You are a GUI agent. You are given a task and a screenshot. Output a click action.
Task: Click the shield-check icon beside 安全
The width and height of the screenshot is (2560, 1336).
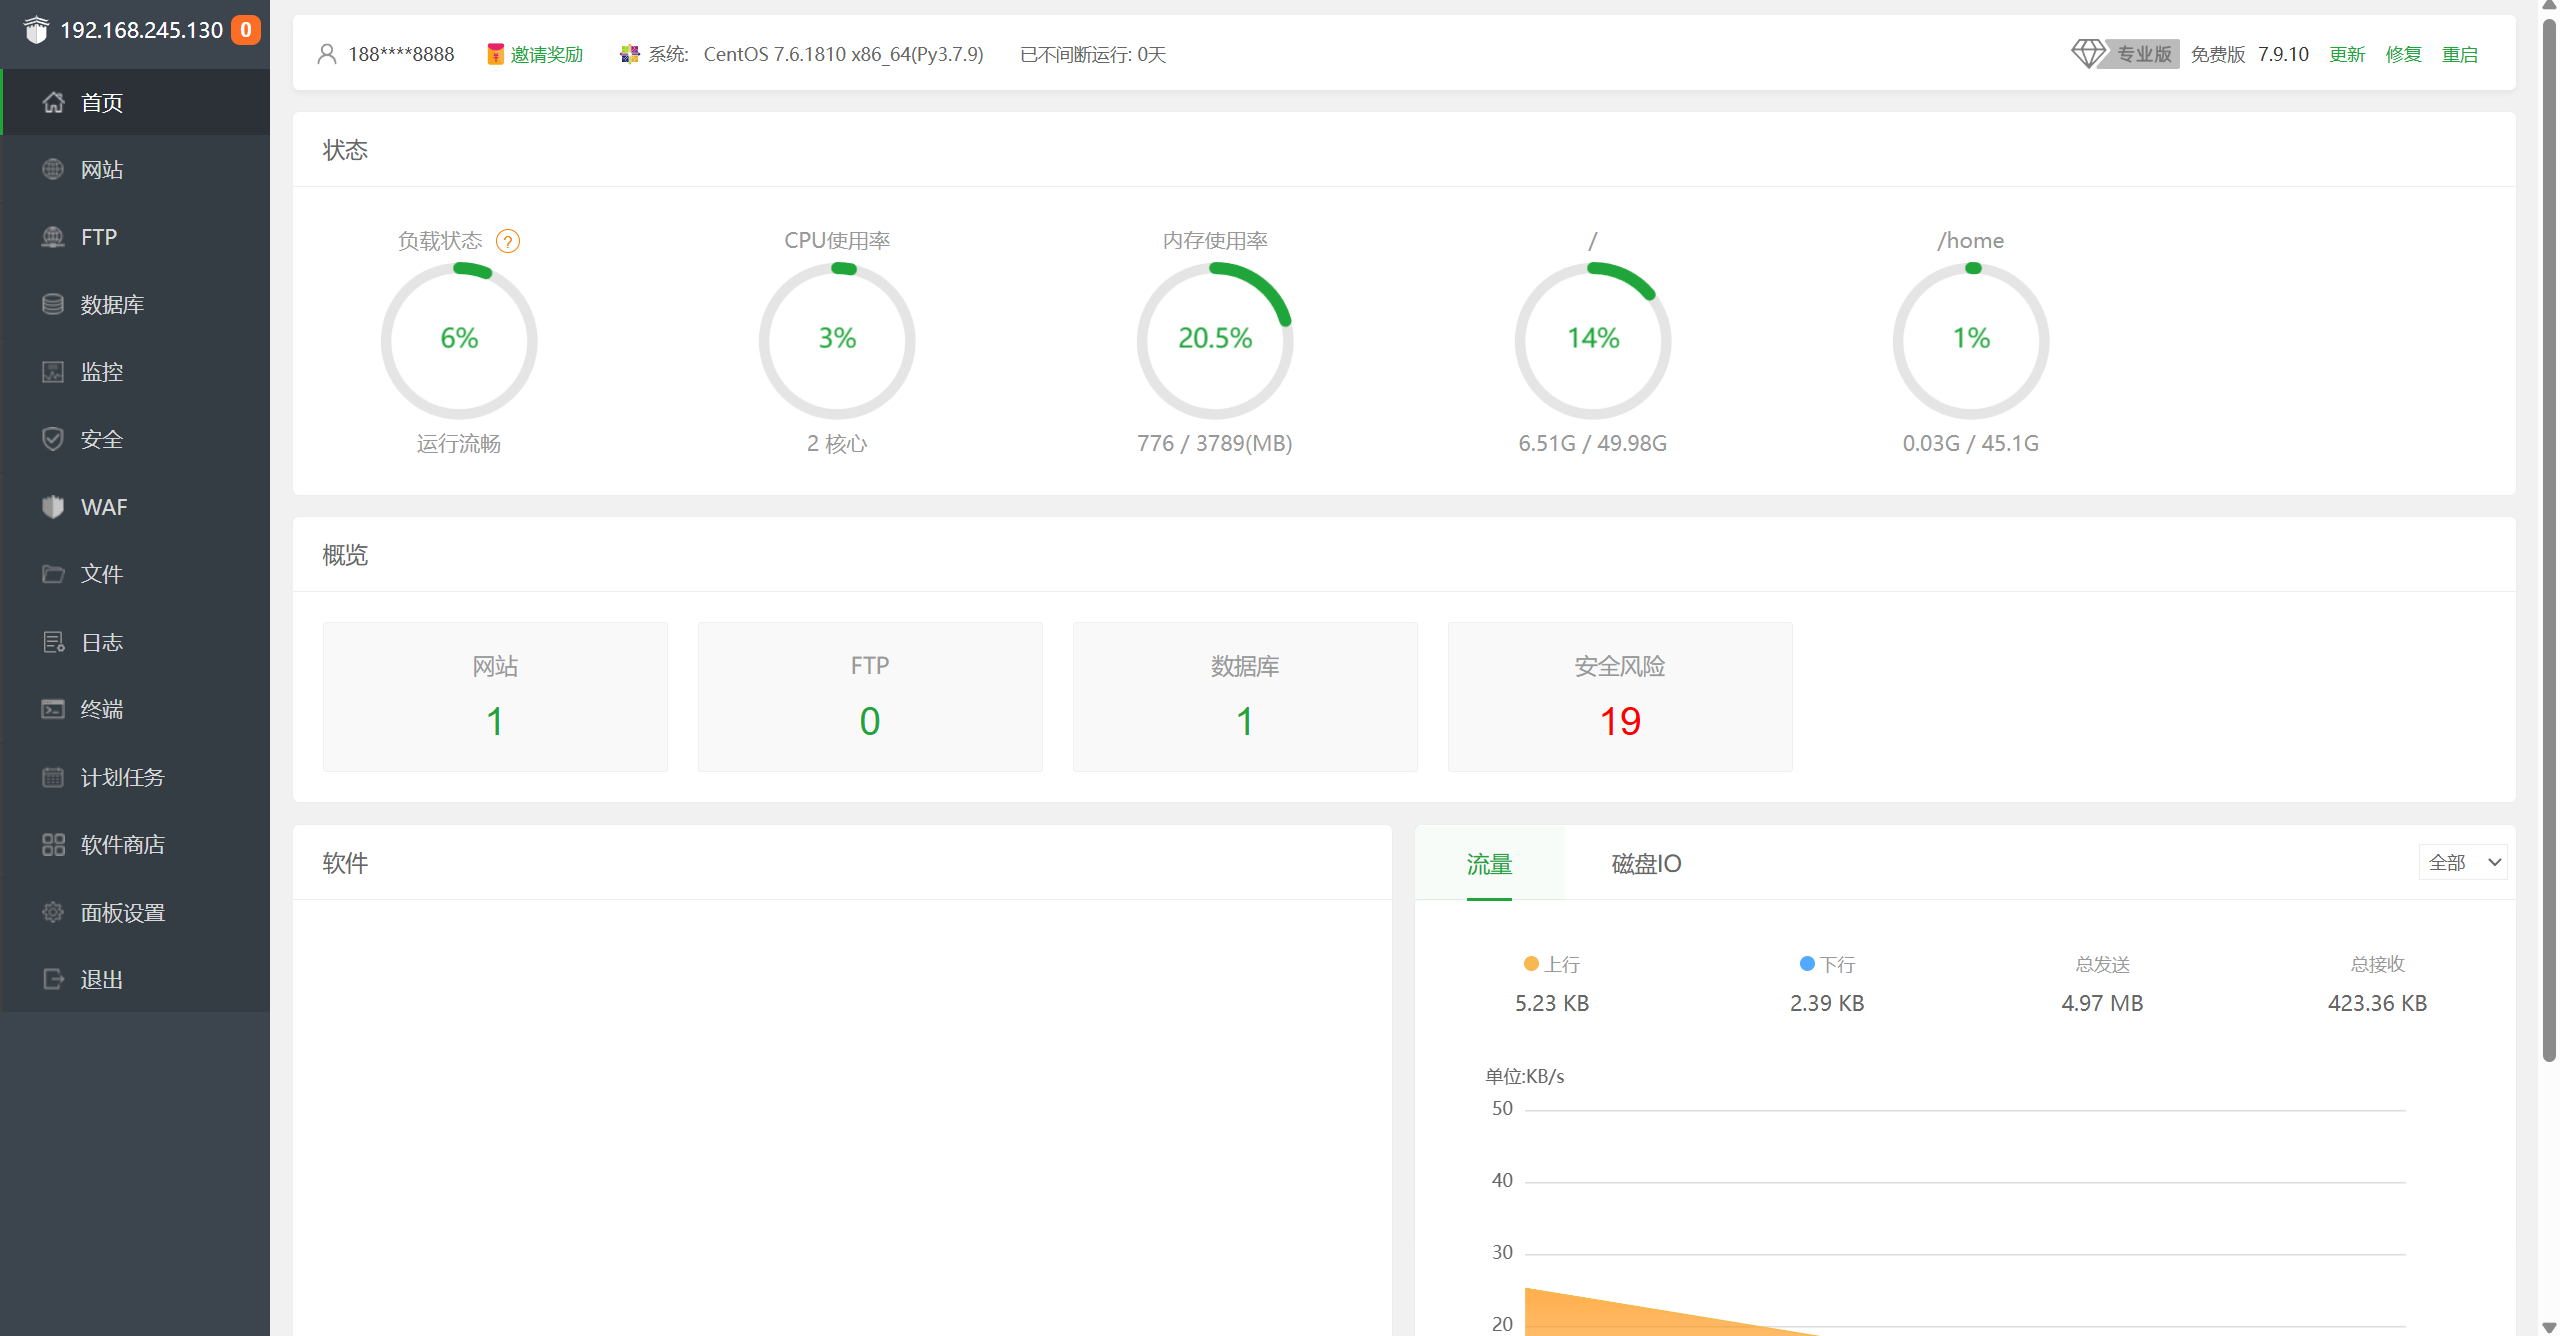[53, 439]
